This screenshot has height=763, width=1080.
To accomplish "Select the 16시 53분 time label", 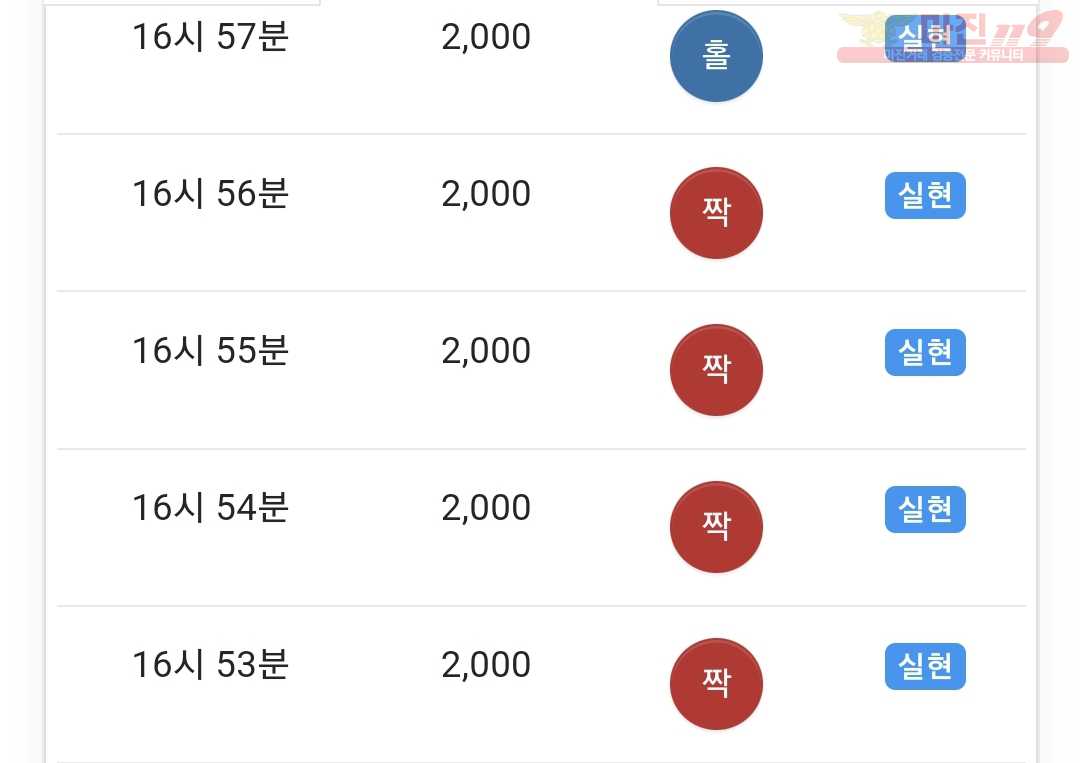I will pos(210,665).
